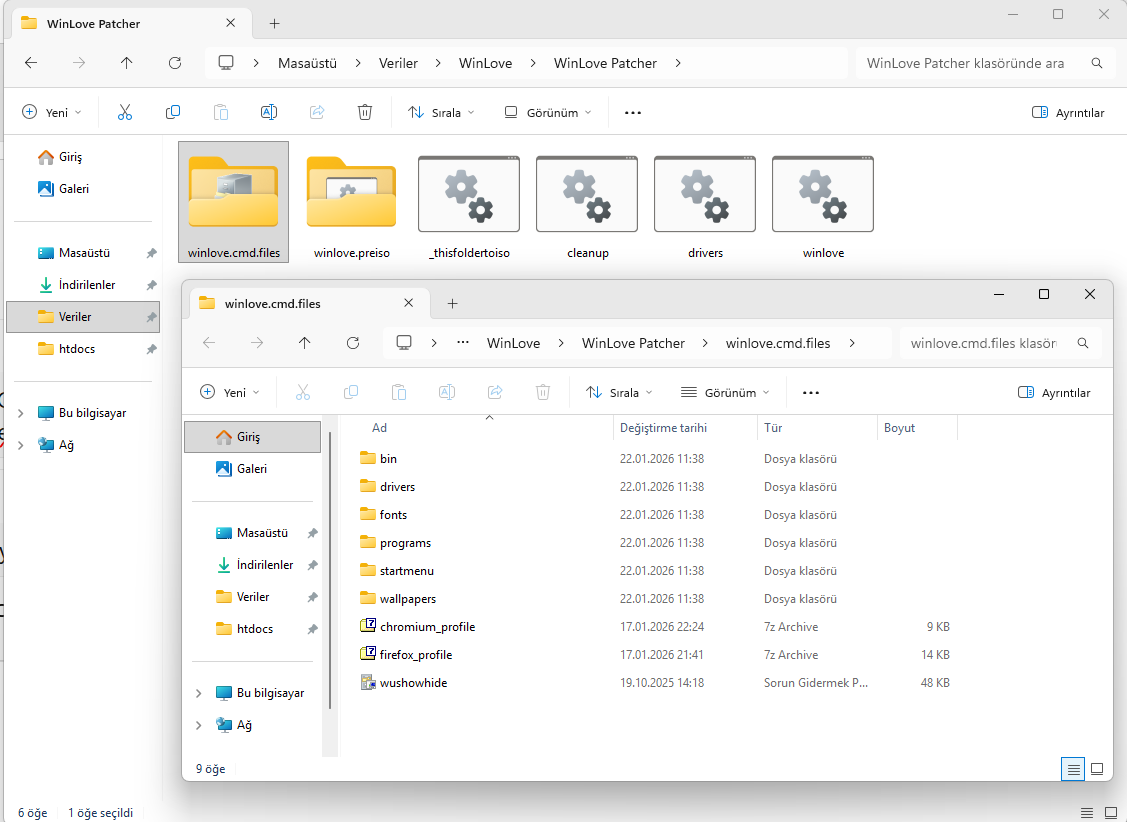Viewport: 1127px width, 822px height.
Task: Select the winlove.preiso folder thumbnail
Action: [x=351, y=203]
